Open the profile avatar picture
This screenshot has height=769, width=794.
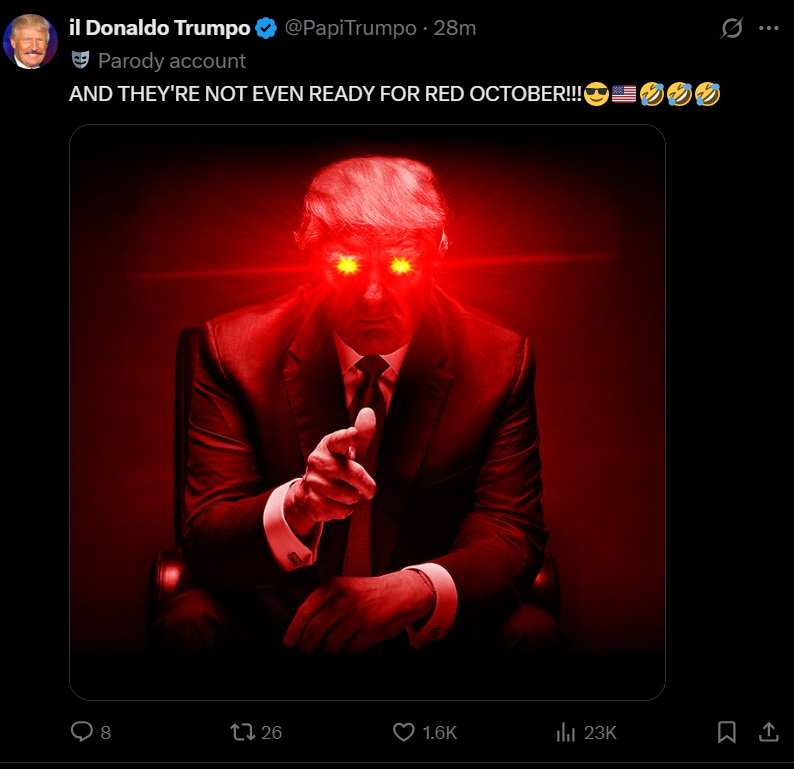[x=30, y=42]
